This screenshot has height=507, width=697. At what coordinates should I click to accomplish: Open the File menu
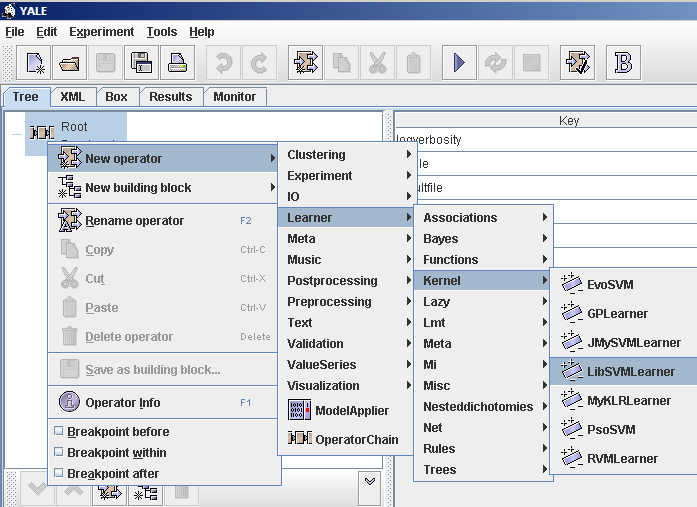tap(15, 32)
